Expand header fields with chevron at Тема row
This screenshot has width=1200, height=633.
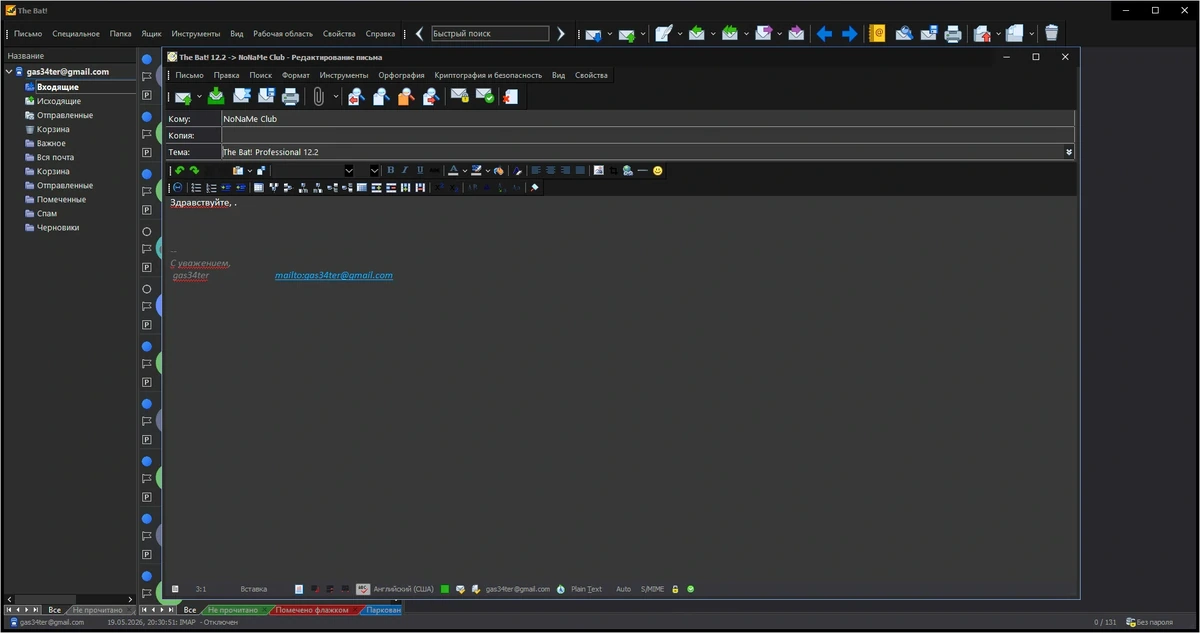(1069, 152)
